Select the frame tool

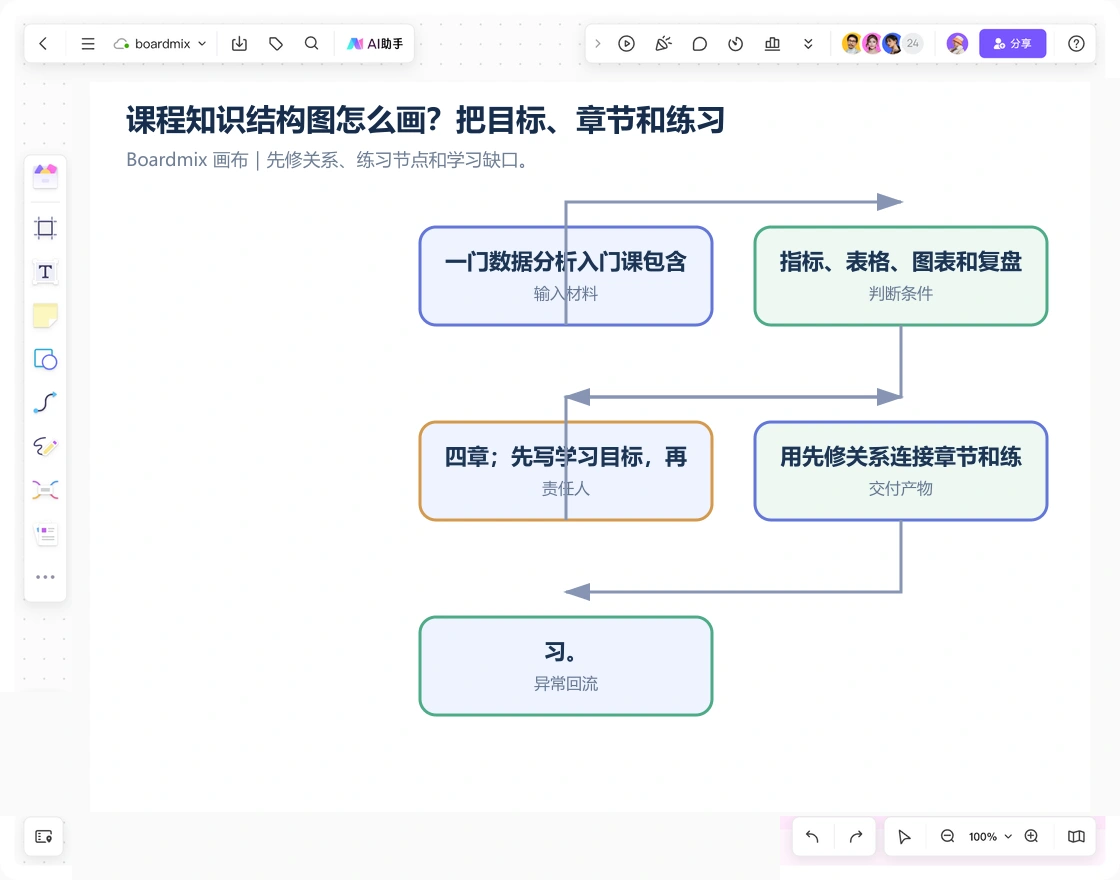(45, 228)
